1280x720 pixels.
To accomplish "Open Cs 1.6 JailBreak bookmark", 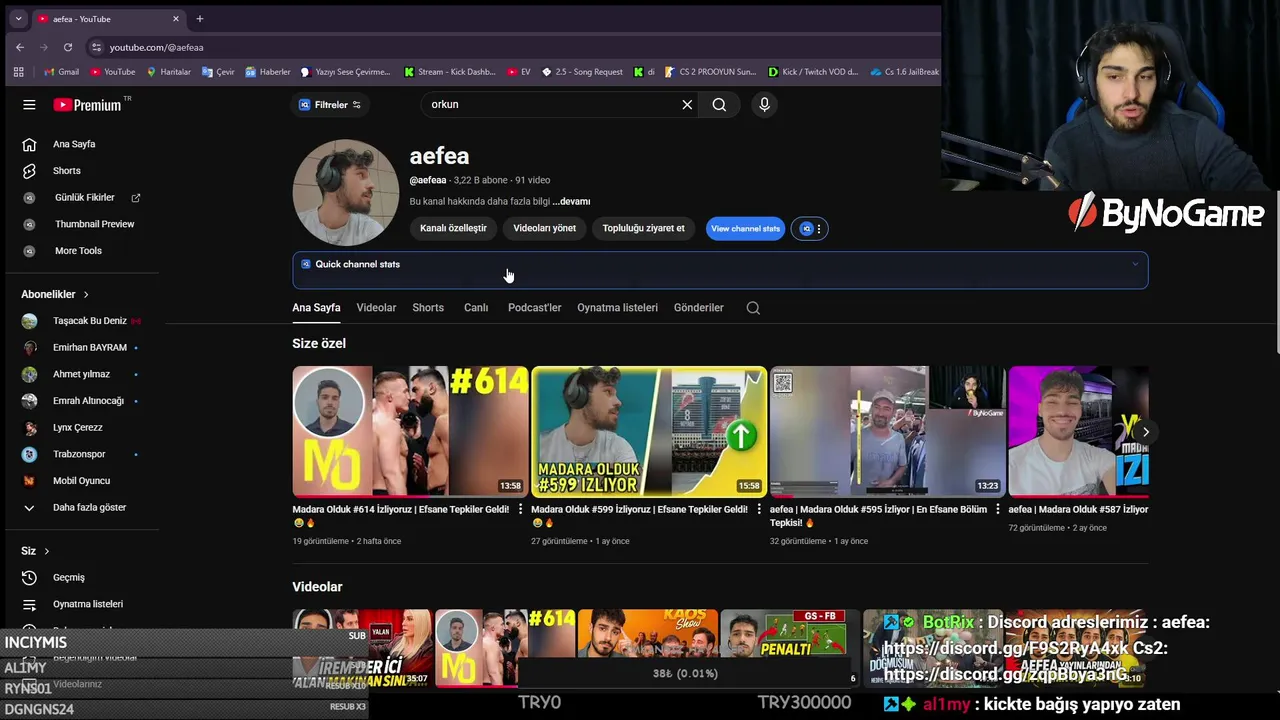I will (904, 72).
